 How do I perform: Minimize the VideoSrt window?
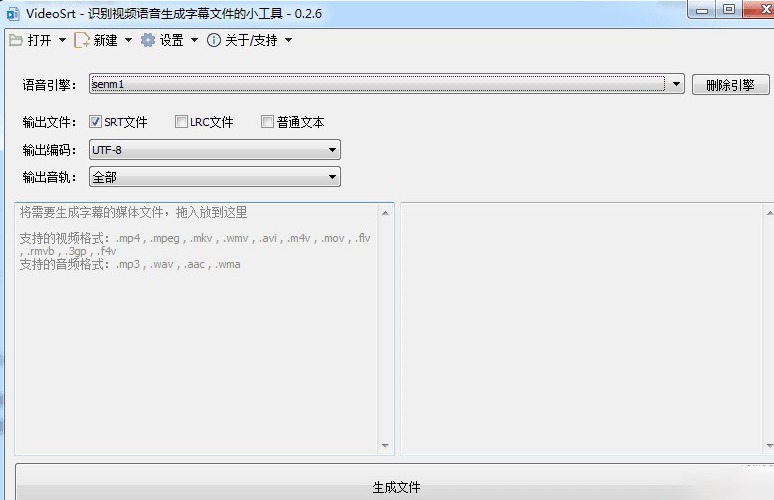pos(702,10)
